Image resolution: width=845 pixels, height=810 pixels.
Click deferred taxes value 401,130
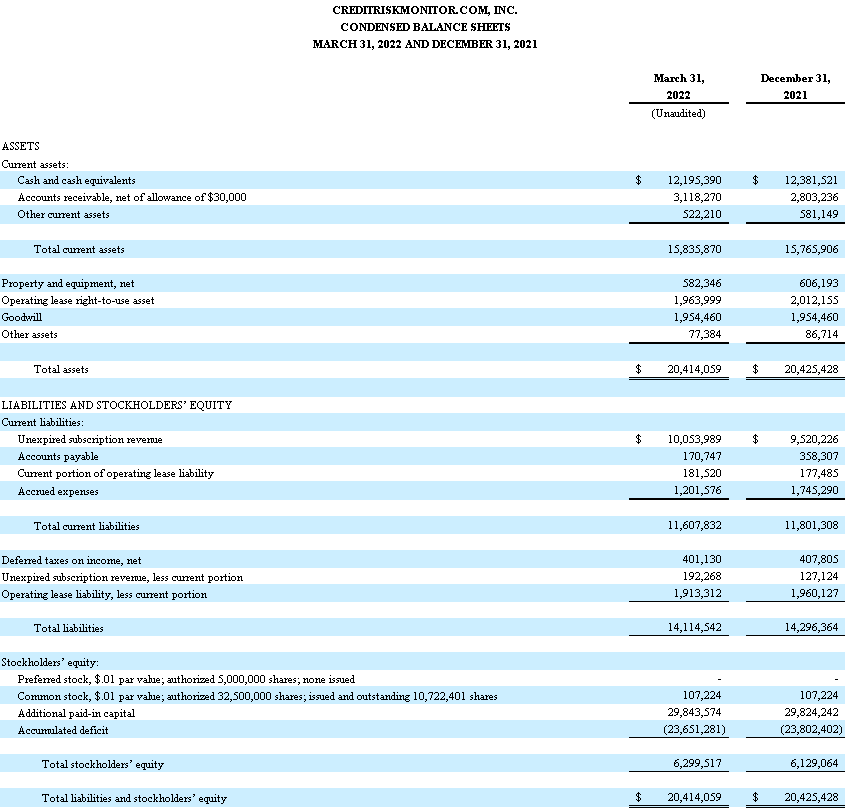pos(702,560)
